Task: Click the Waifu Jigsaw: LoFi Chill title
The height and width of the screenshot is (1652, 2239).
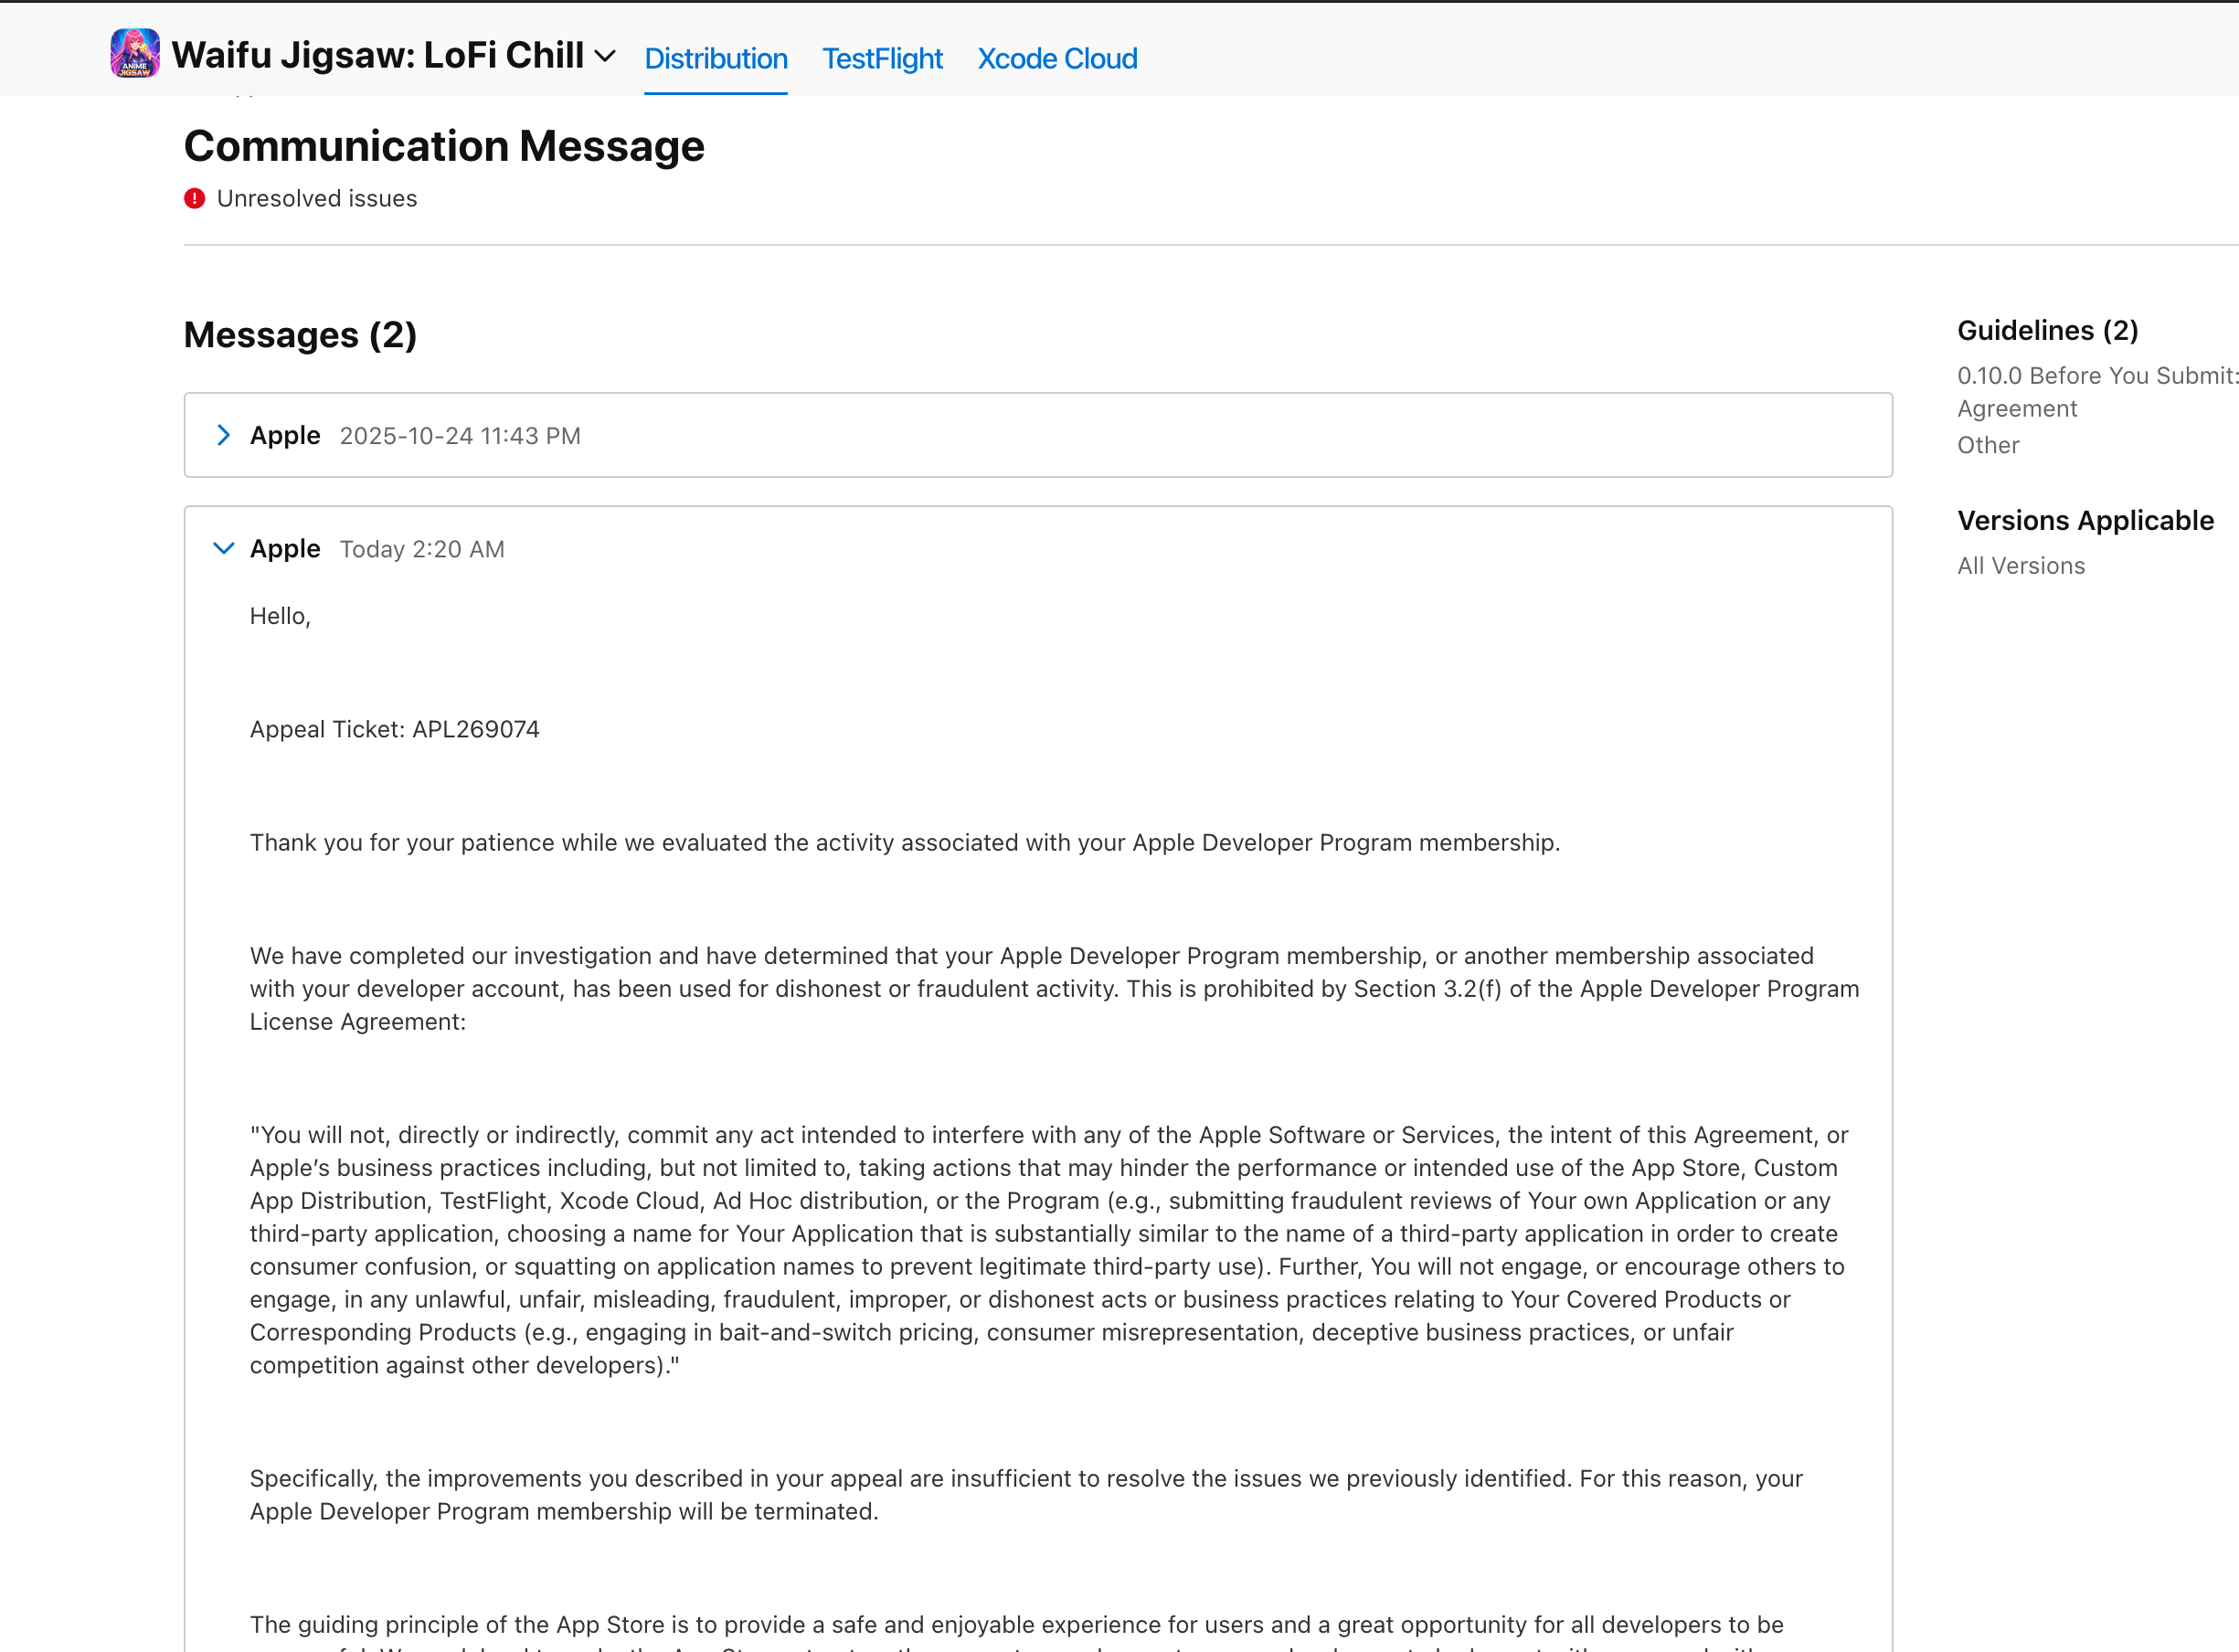Action: tap(378, 55)
